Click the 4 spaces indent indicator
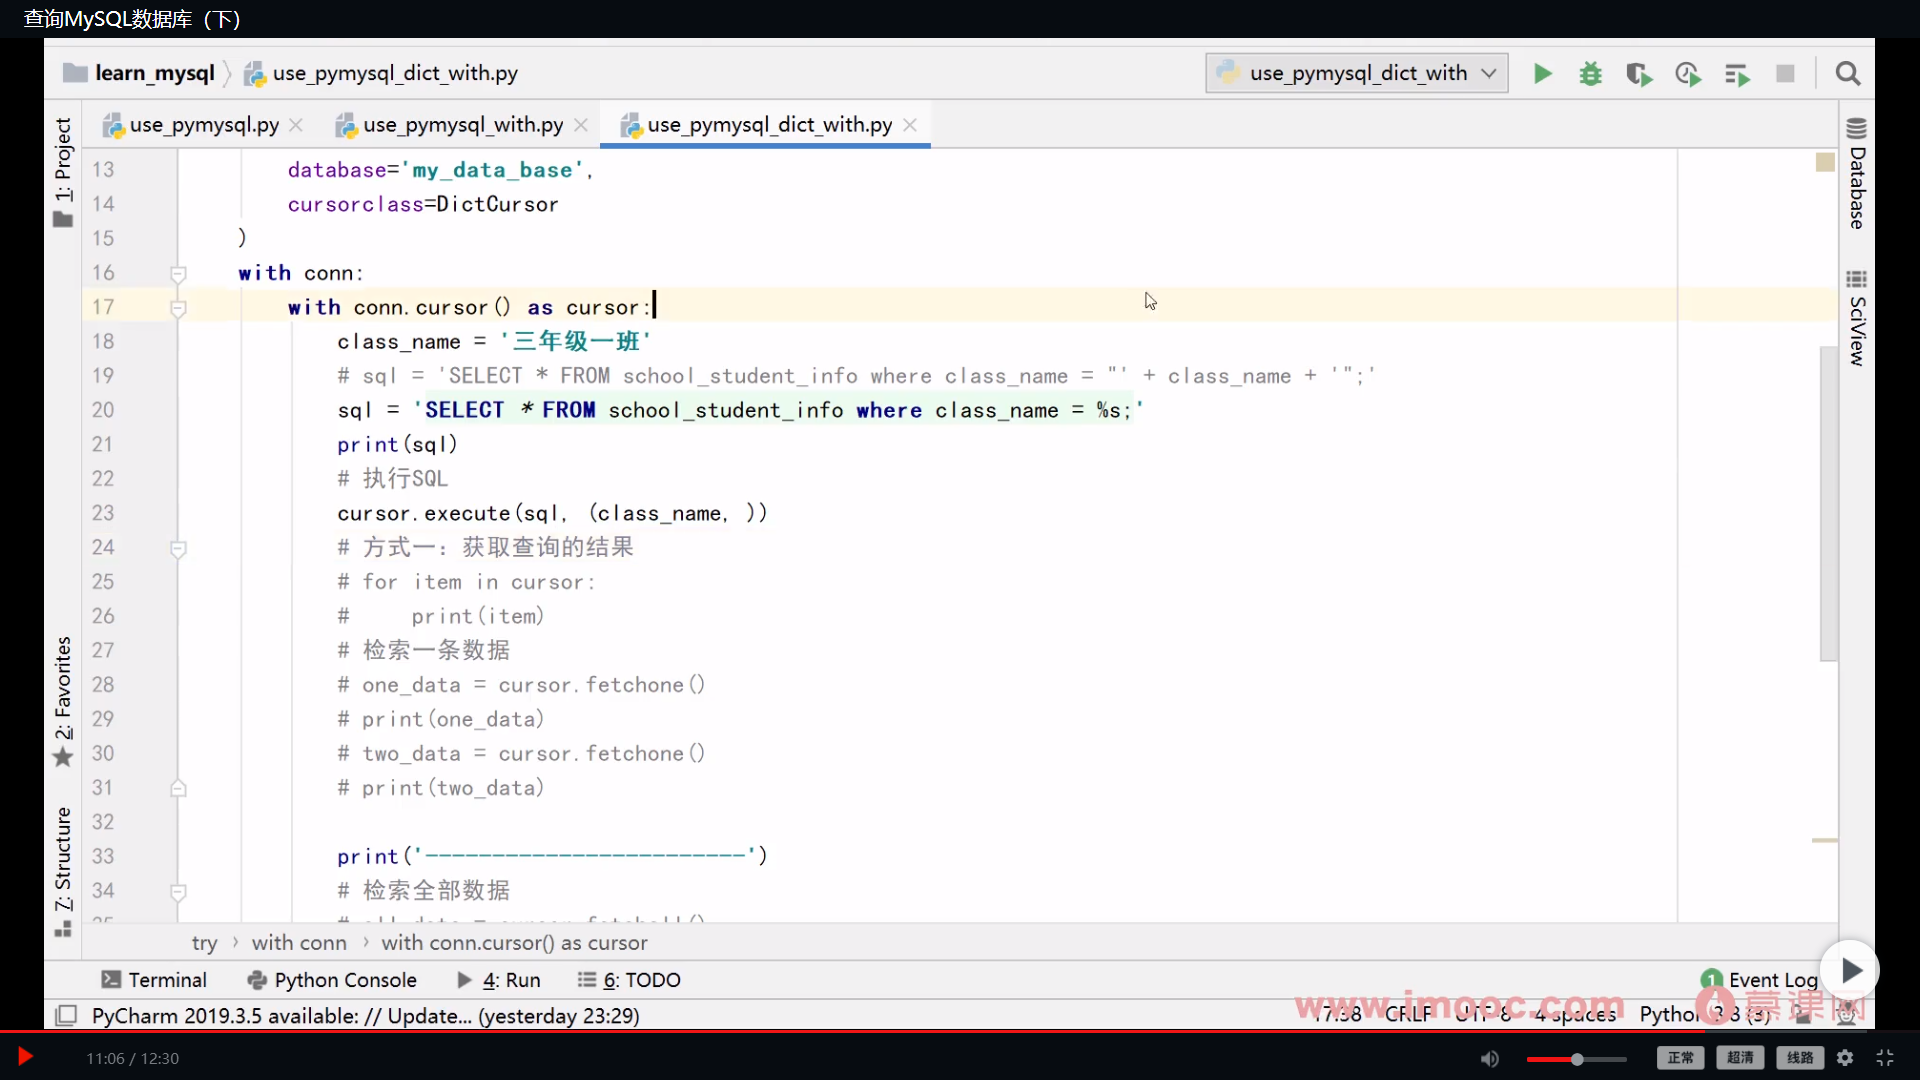The image size is (1920, 1080). click(1575, 1014)
